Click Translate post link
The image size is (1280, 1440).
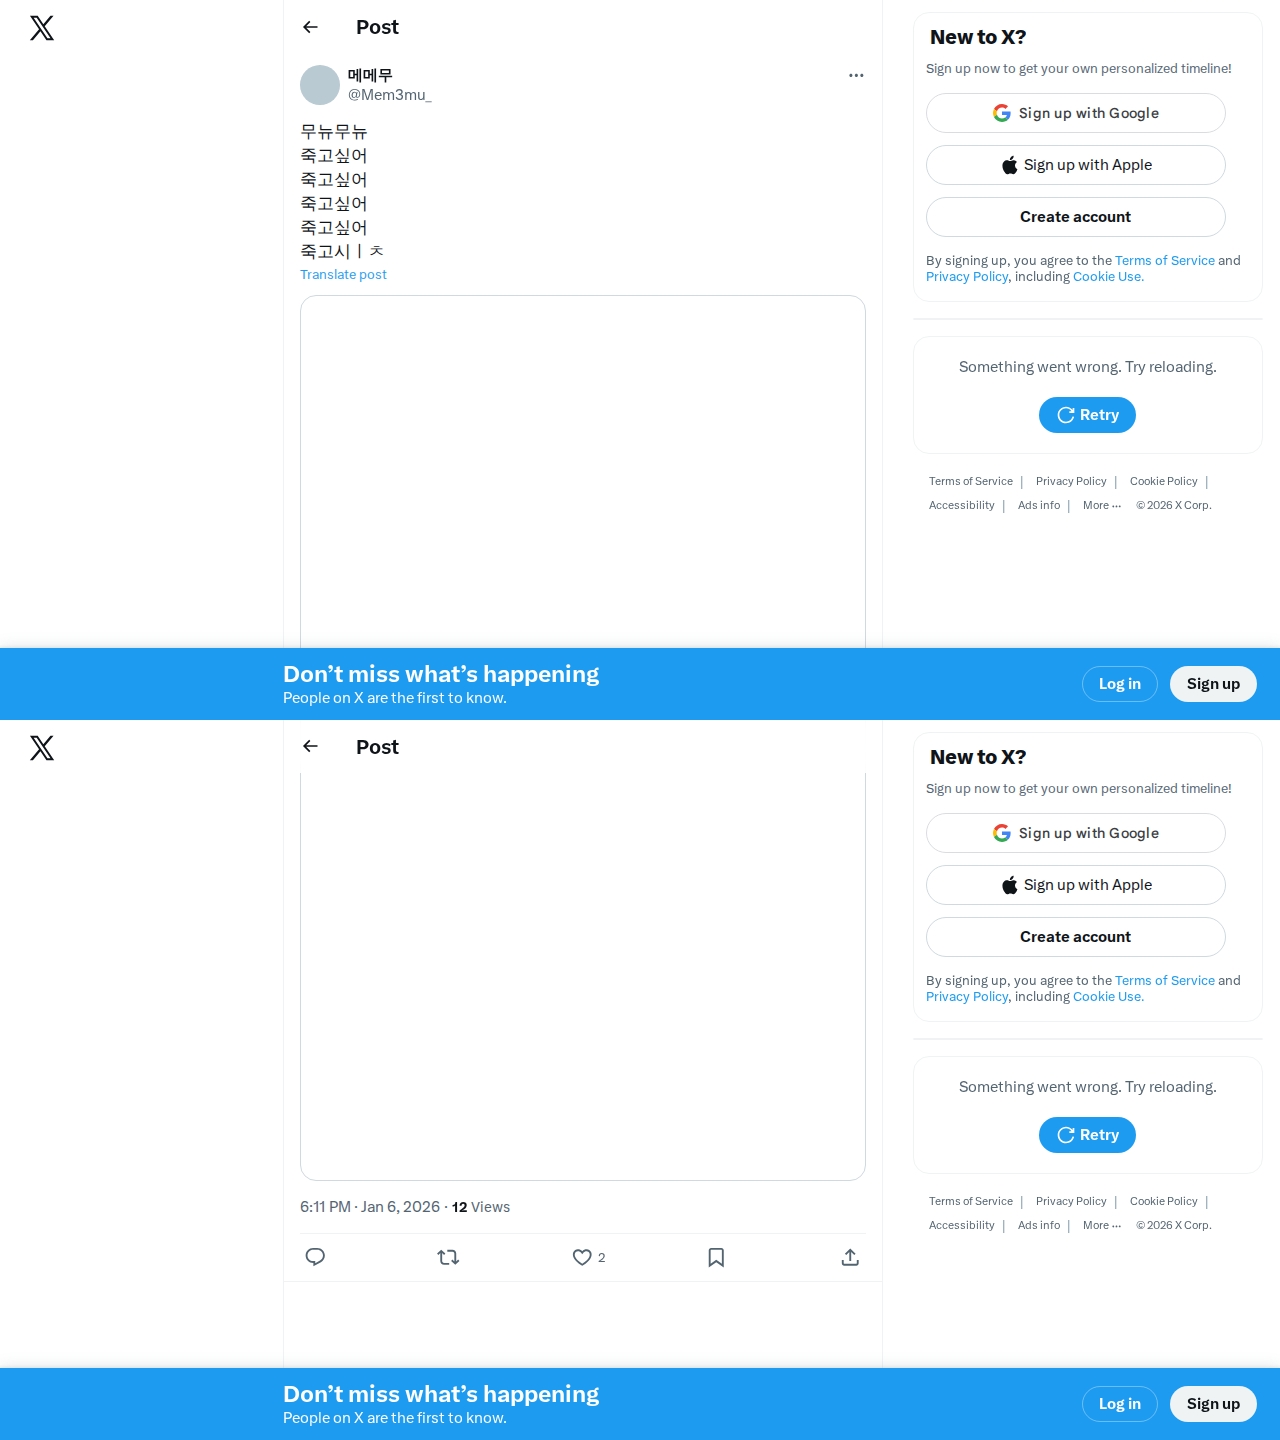(343, 274)
